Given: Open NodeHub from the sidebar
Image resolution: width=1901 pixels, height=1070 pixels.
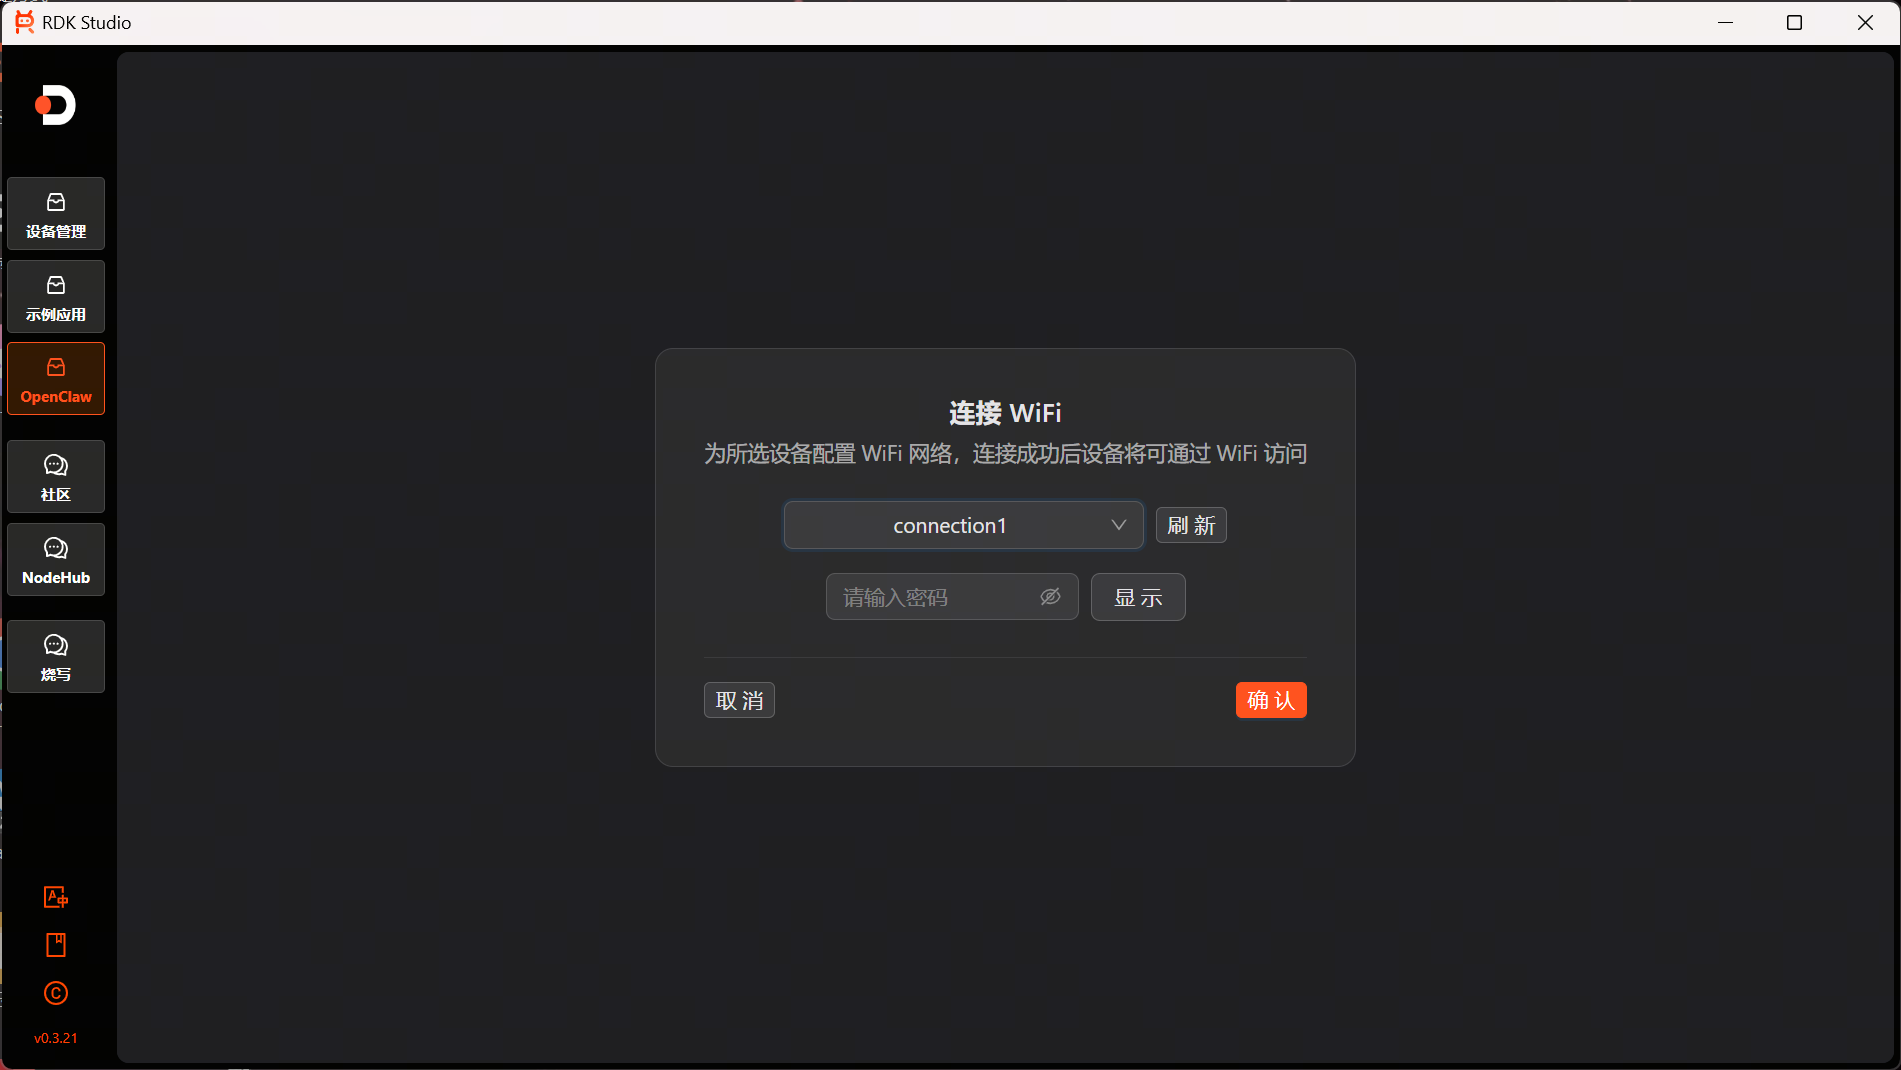Looking at the screenshot, I should click(x=56, y=560).
